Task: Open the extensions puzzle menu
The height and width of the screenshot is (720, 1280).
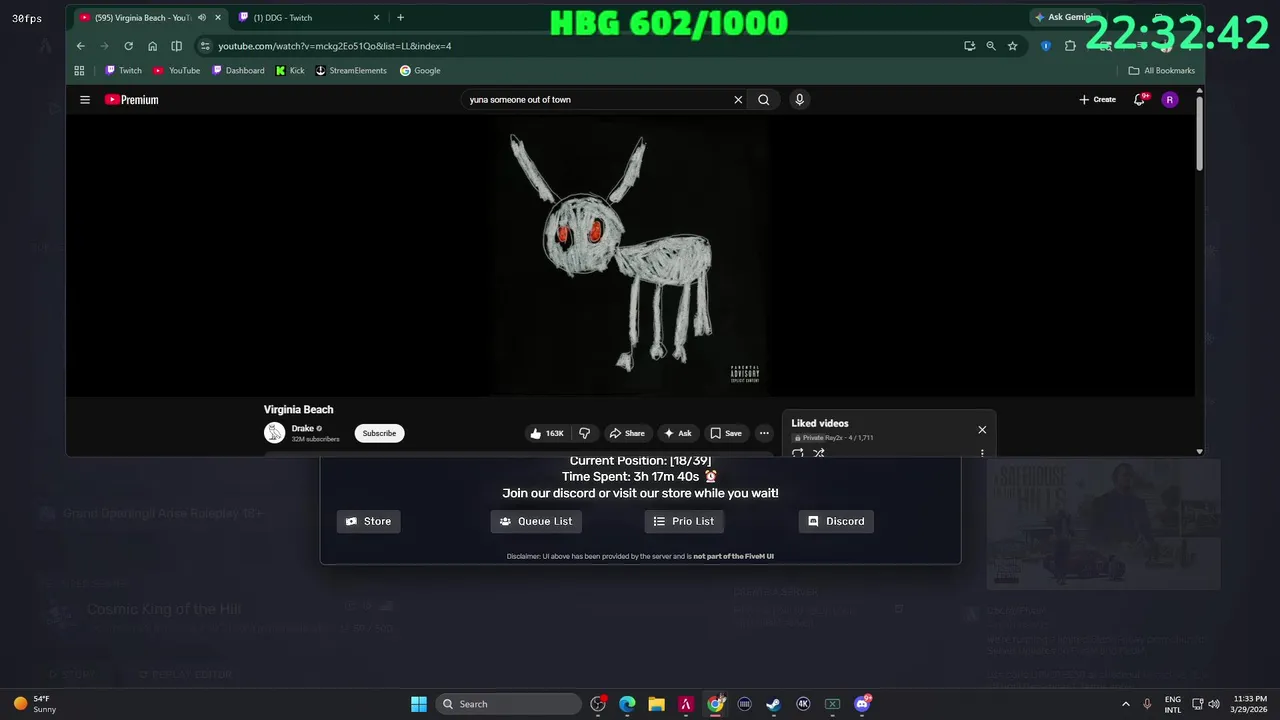Action: (1070, 46)
